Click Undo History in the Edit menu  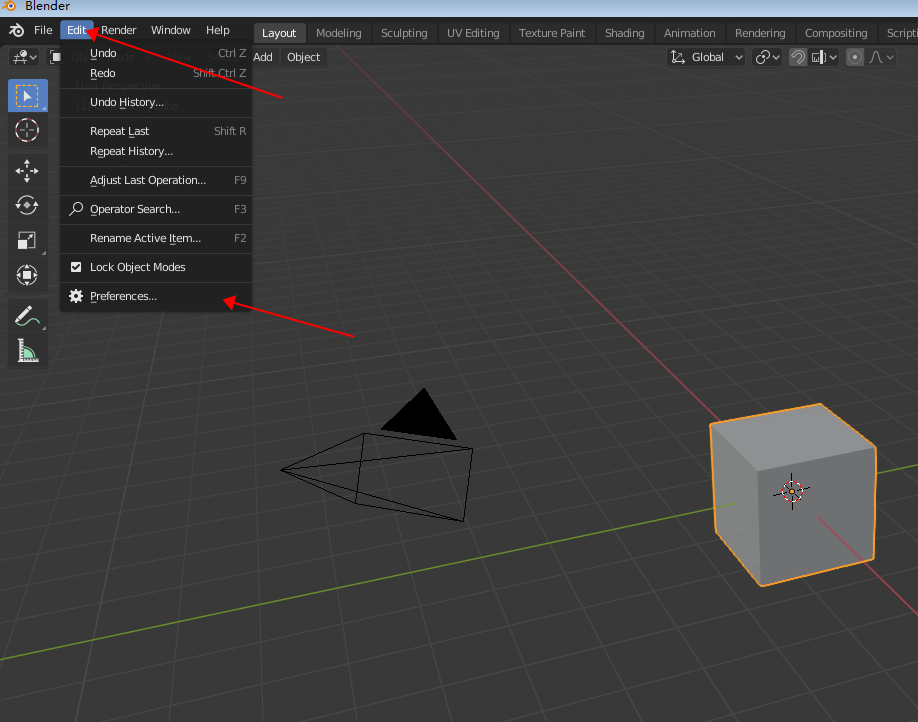pyautogui.click(x=126, y=103)
